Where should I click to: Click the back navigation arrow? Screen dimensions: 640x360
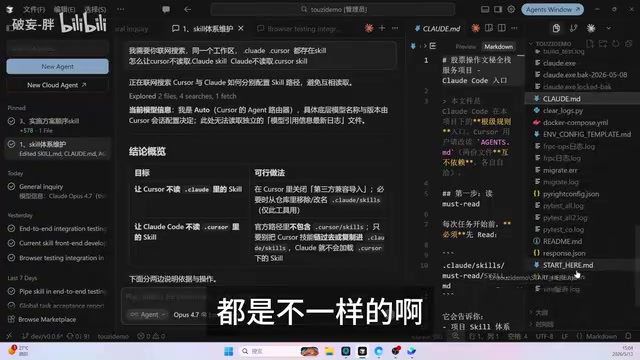click(187, 9)
